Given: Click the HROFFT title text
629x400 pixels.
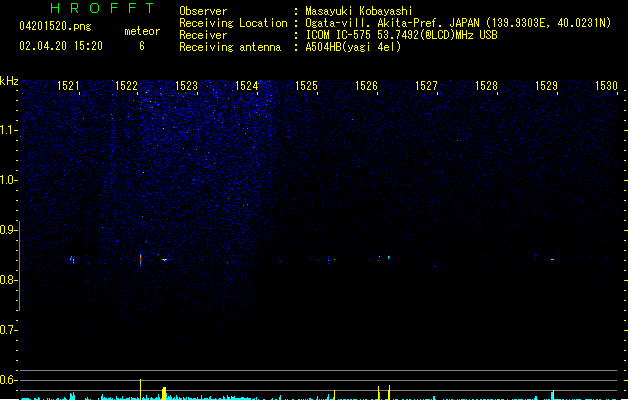Looking at the screenshot, I should (x=102, y=8).
